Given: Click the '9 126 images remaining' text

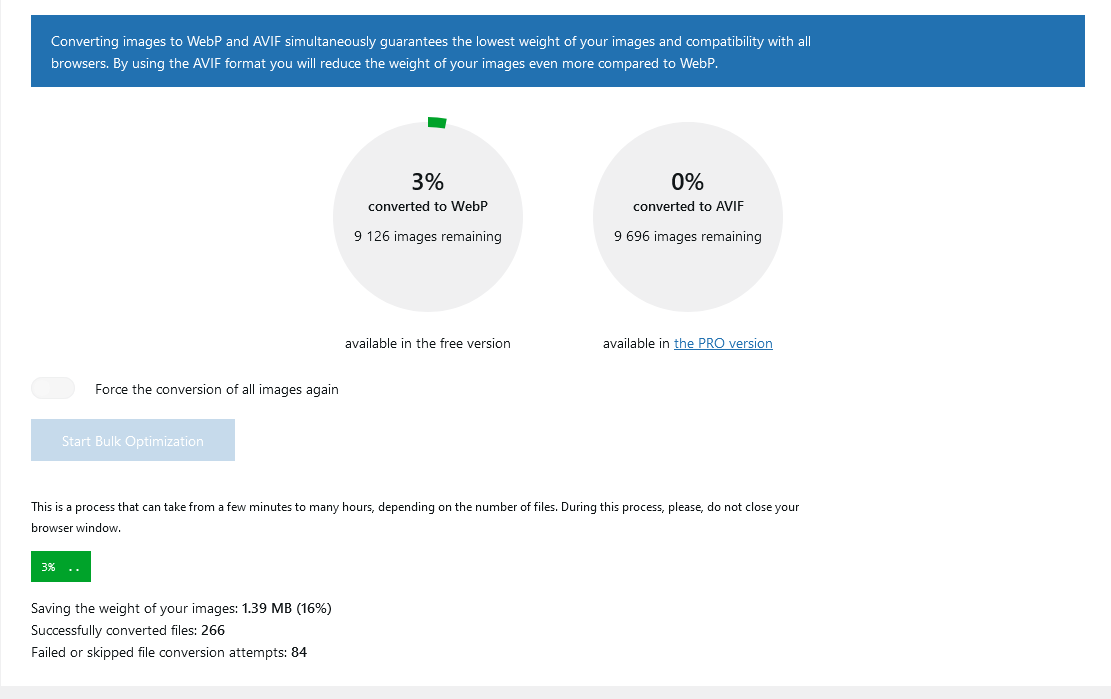Looking at the screenshot, I should coord(428,237).
